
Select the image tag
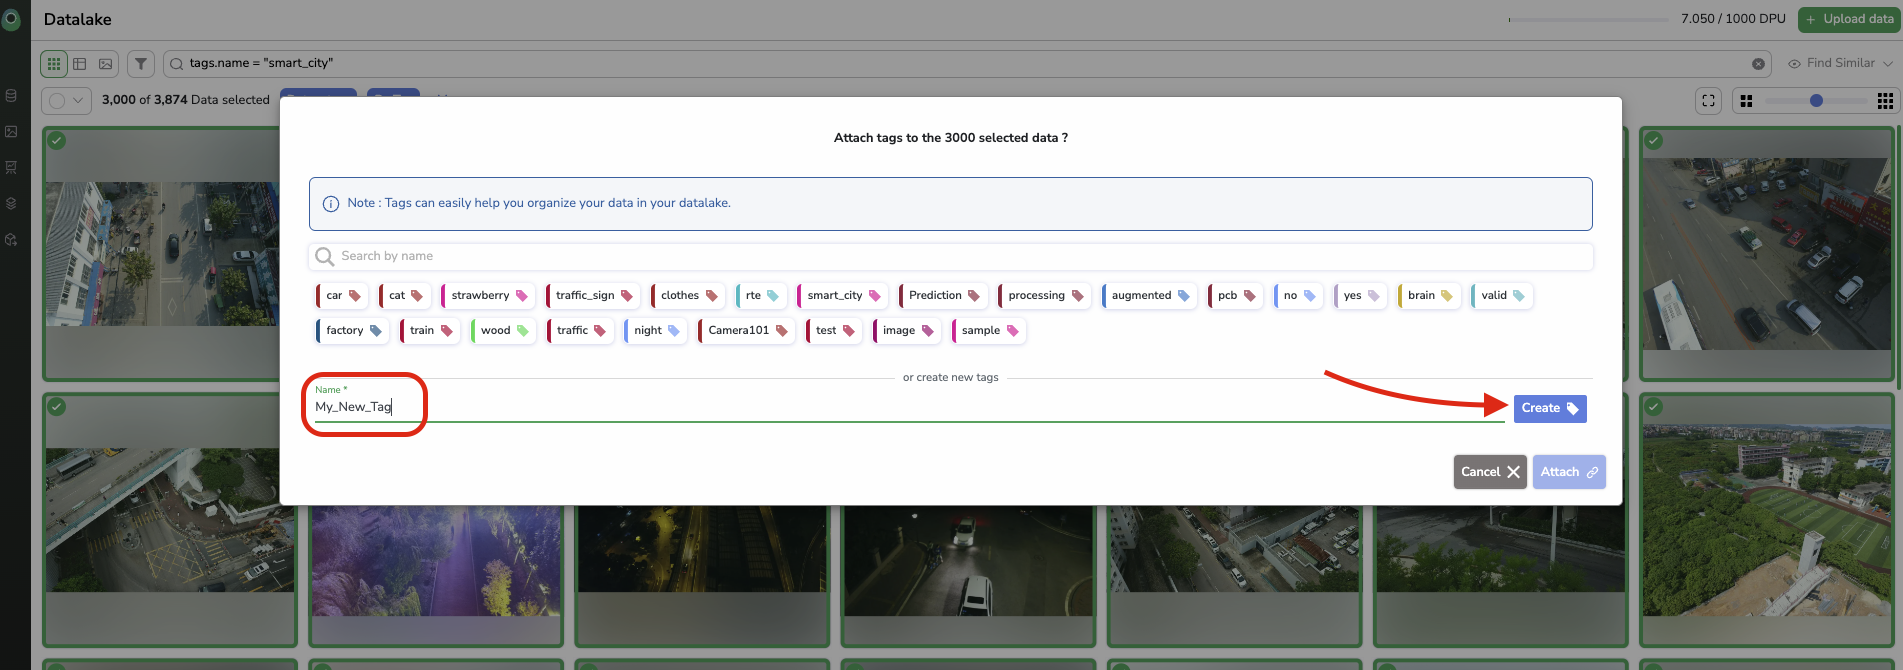(907, 331)
